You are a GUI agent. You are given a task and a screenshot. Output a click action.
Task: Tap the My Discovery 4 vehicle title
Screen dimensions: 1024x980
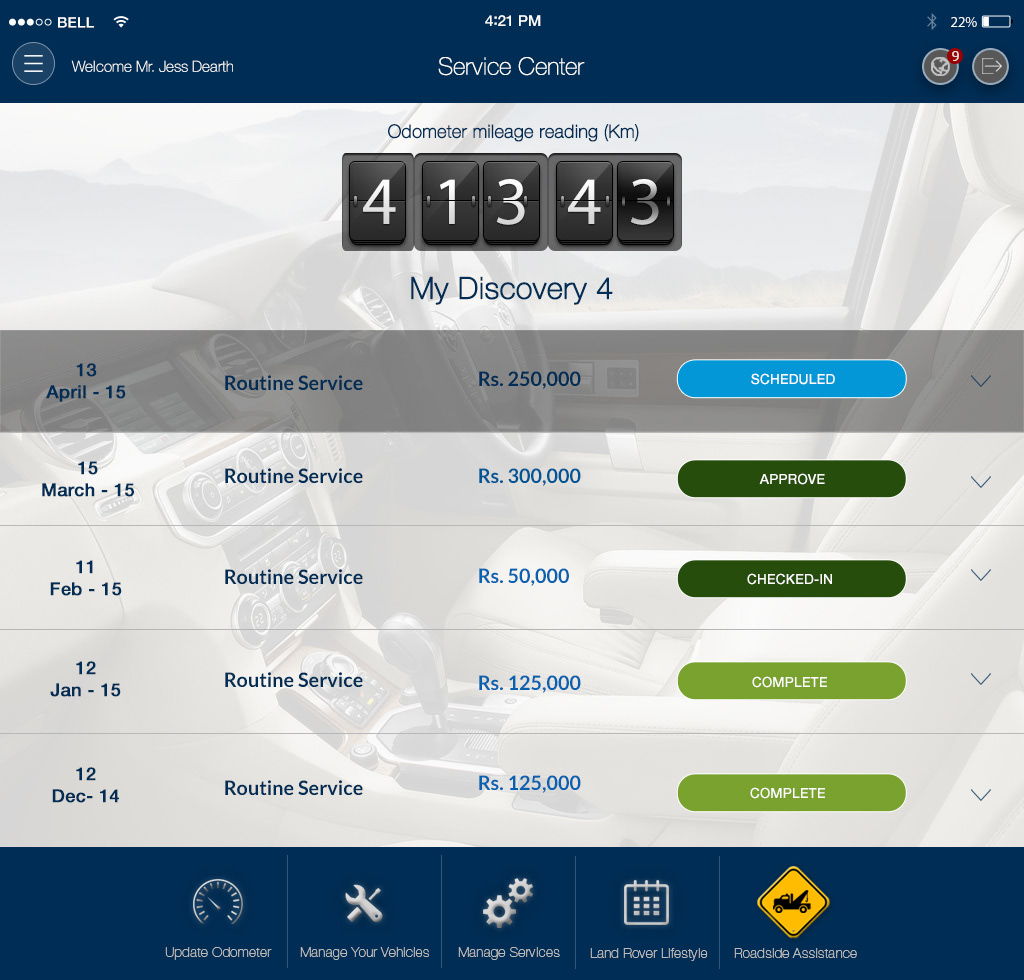tap(511, 289)
